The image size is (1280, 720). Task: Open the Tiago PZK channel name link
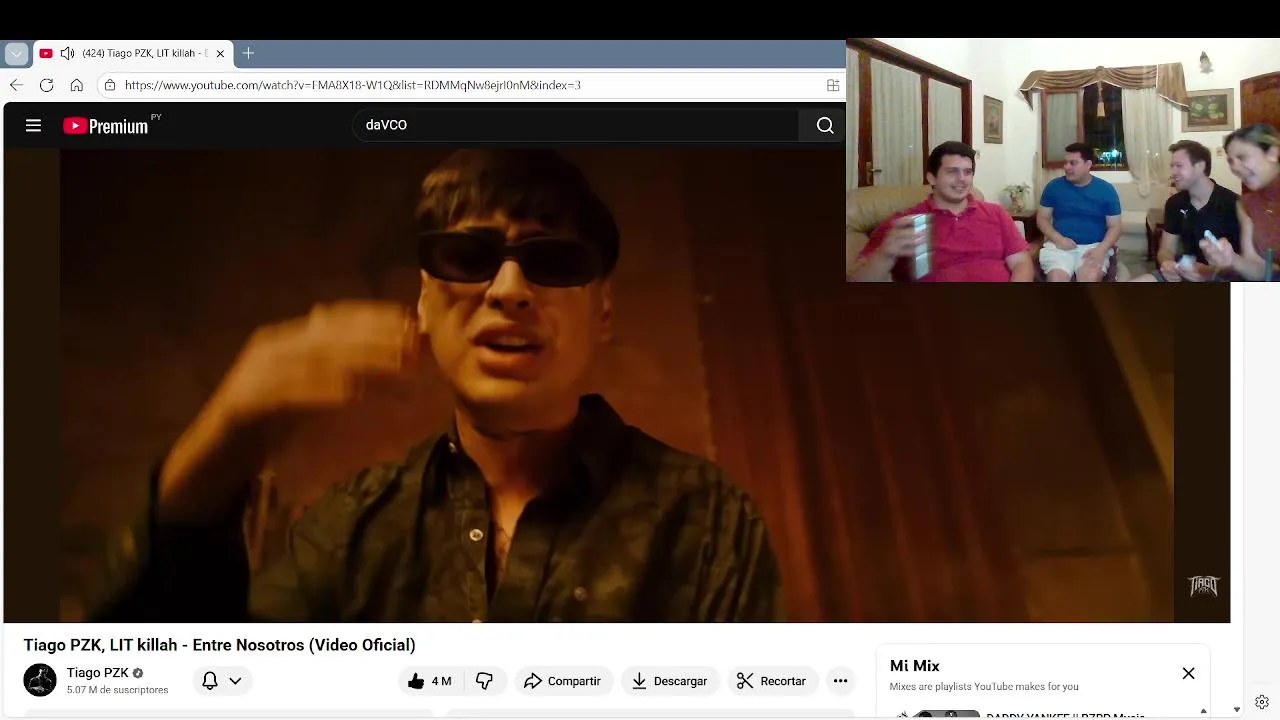(98, 673)
